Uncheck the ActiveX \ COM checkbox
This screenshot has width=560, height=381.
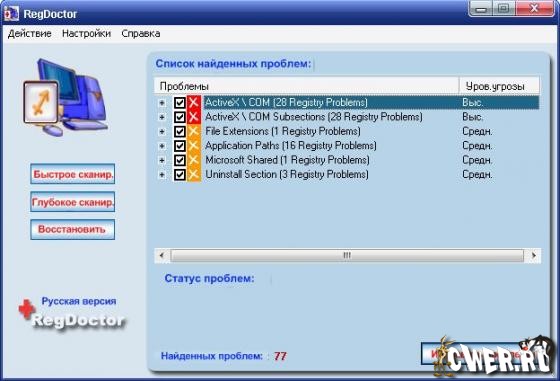[x=180, y=103]
